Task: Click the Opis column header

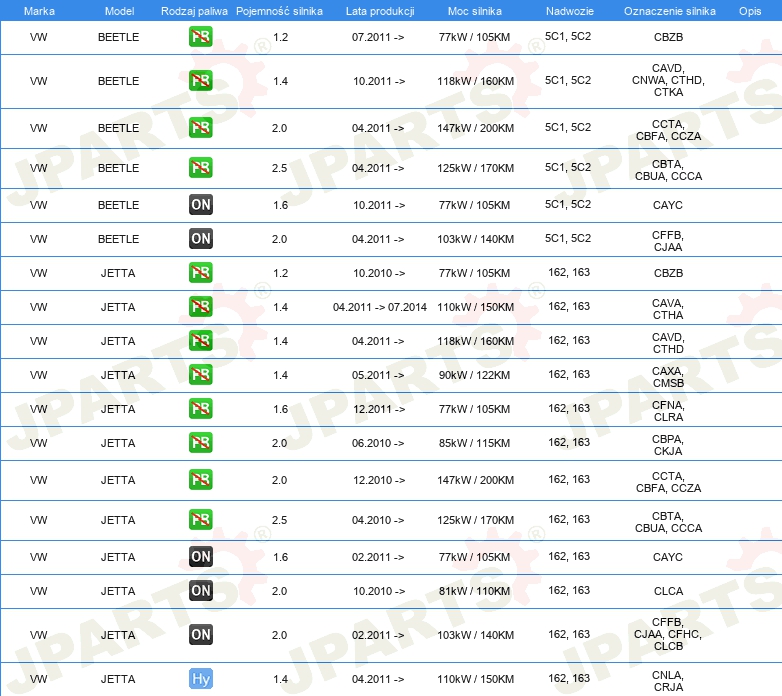Action: (x=749, y=10)
